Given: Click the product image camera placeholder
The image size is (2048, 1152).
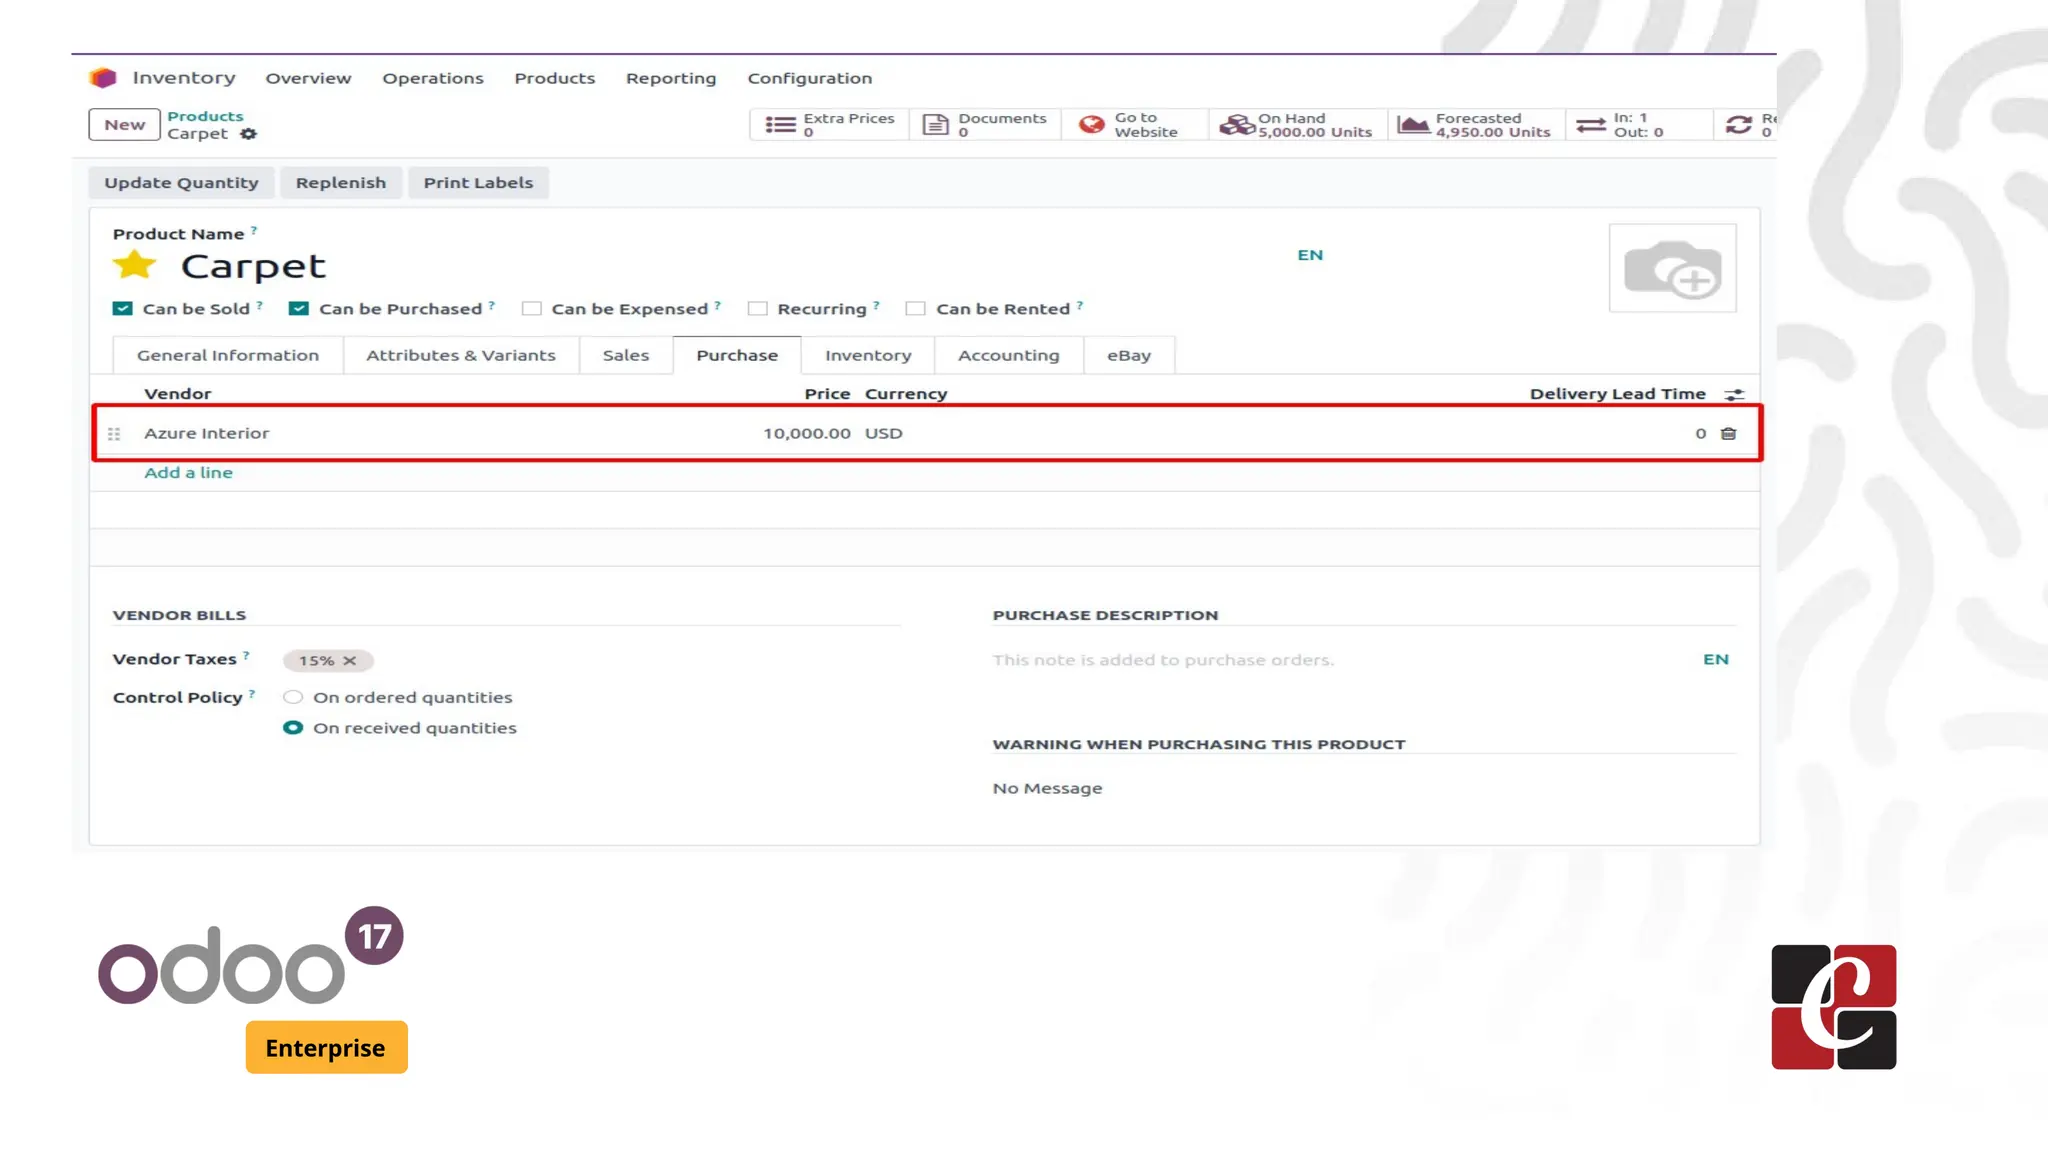Looking at the screenshot, I should point(1672,268).
